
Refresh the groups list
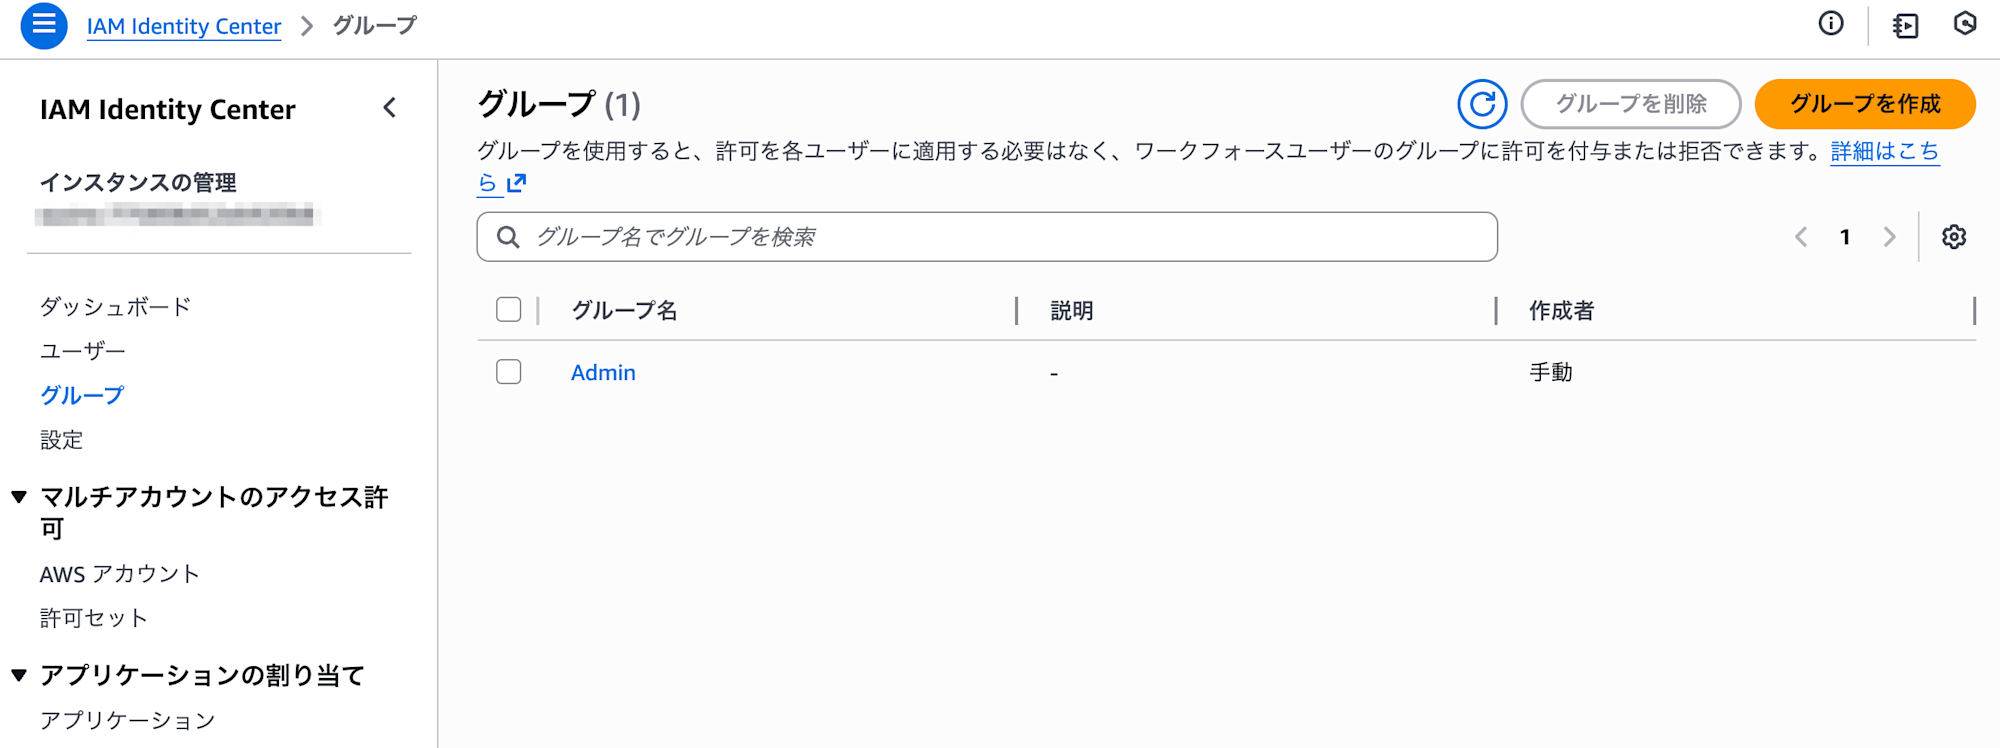[x=1482, y=104]
